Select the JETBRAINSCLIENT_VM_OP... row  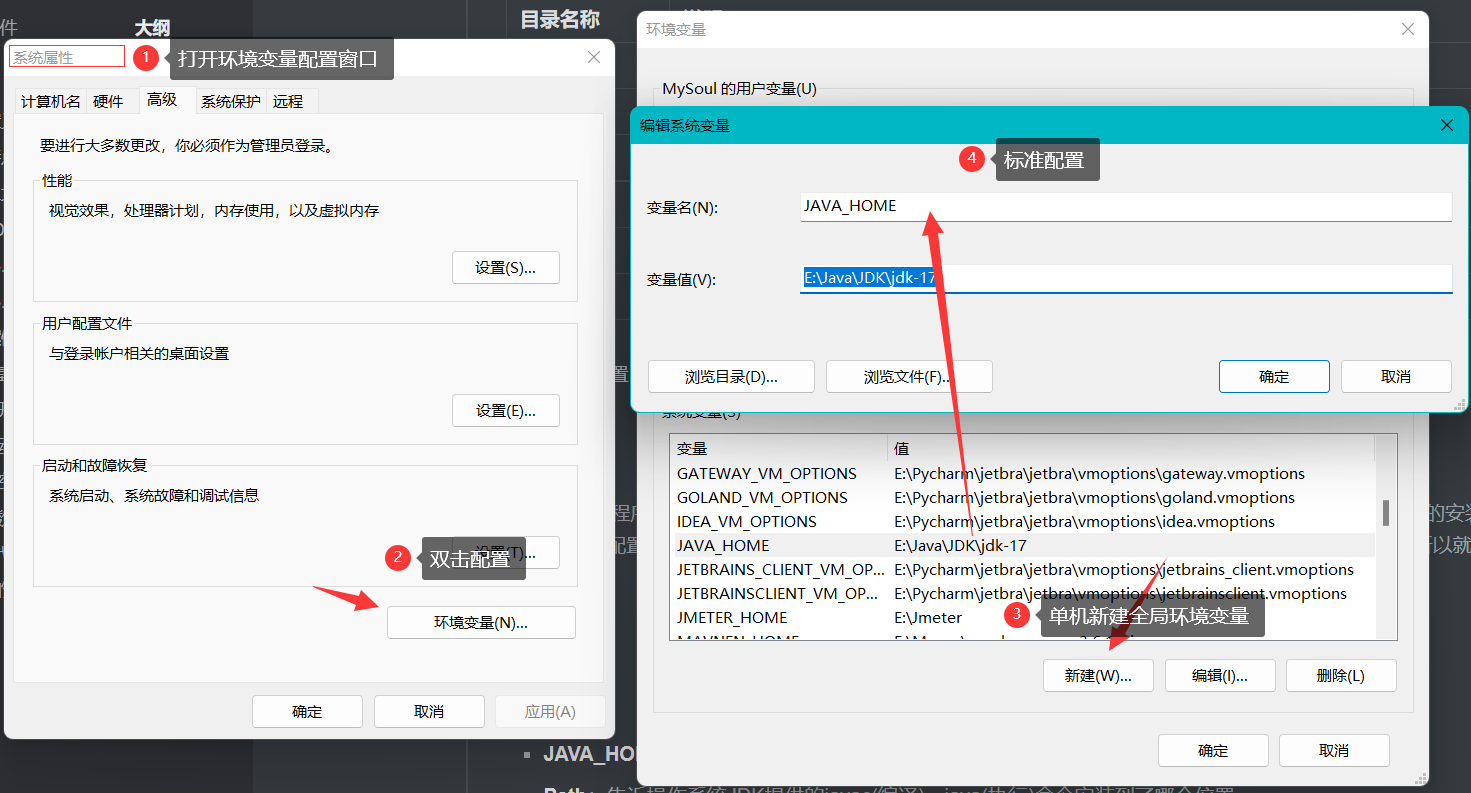(x=1023, y=593)
